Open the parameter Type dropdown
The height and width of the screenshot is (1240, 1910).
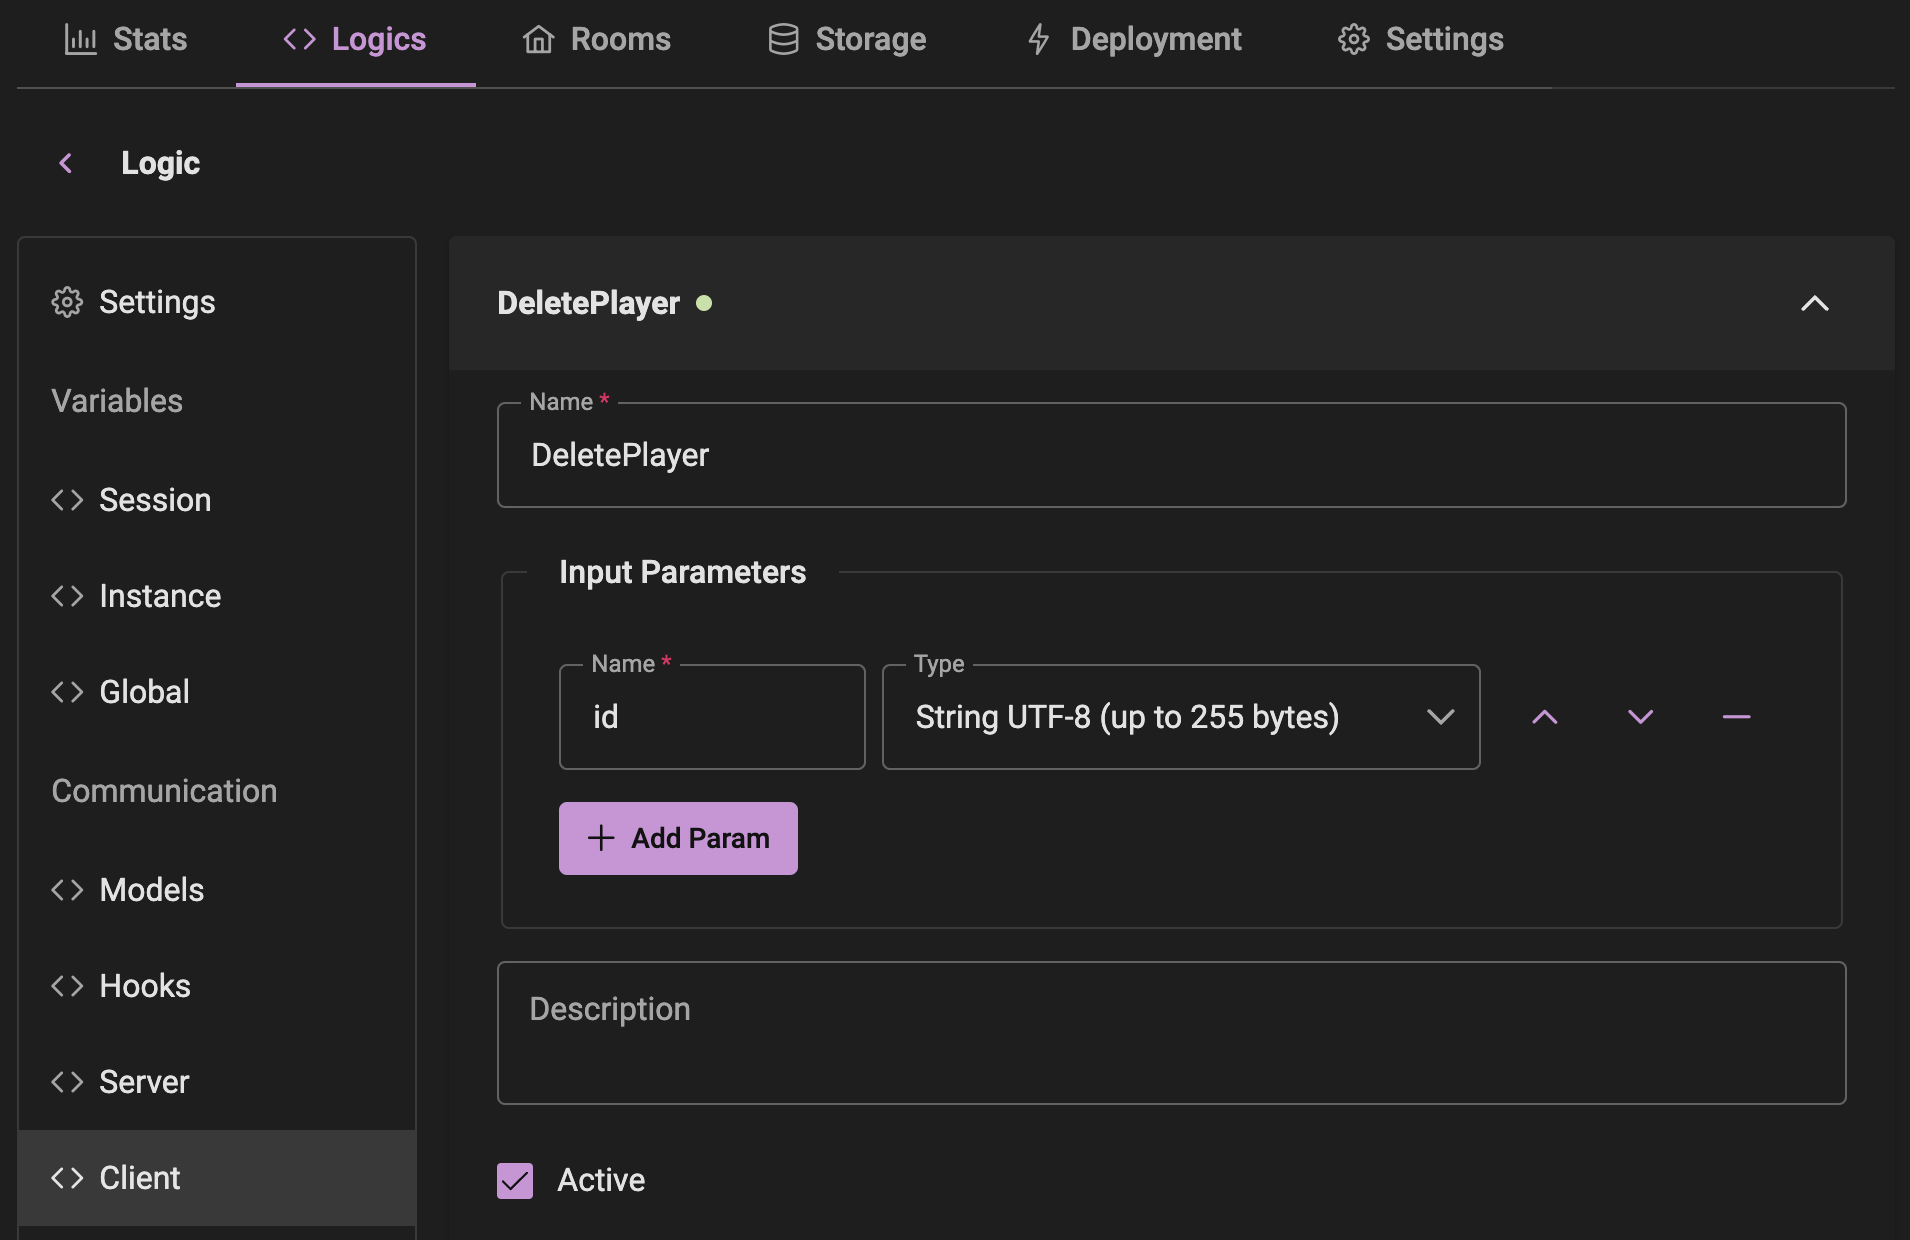(1181, 717)
